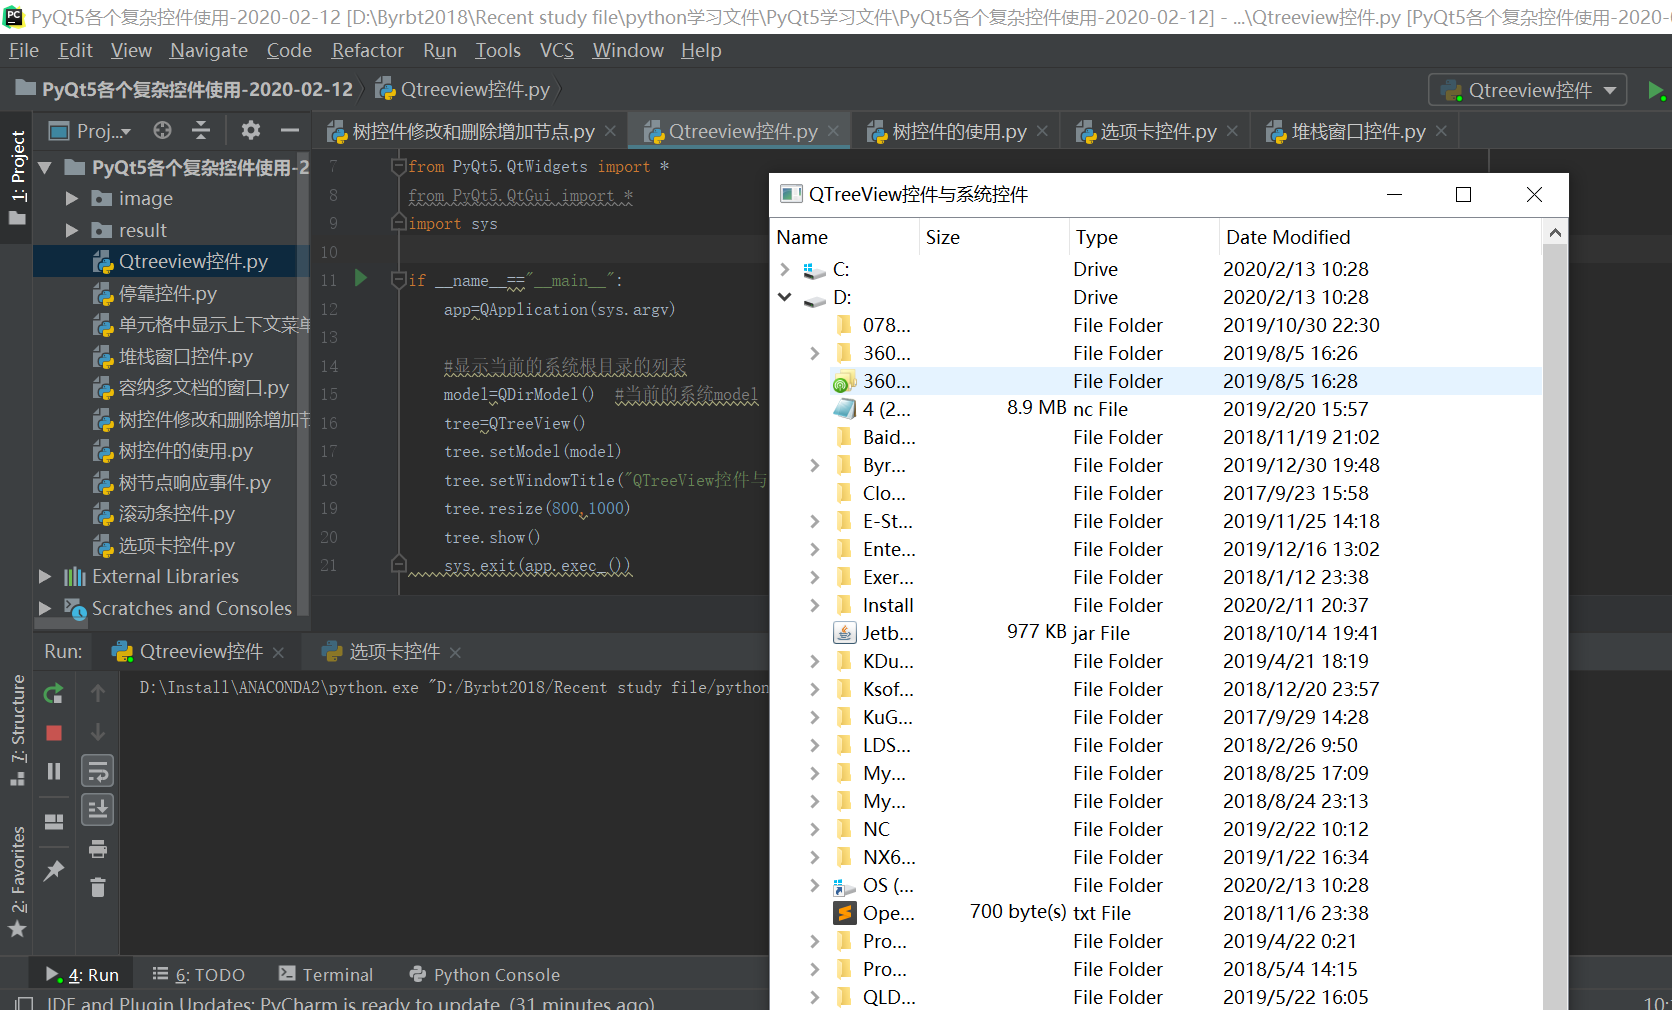The height and width of the screenshot is (1010, 1672).
Task: Expand External Libraries in Project tree
Action: [x=45, y=576]
